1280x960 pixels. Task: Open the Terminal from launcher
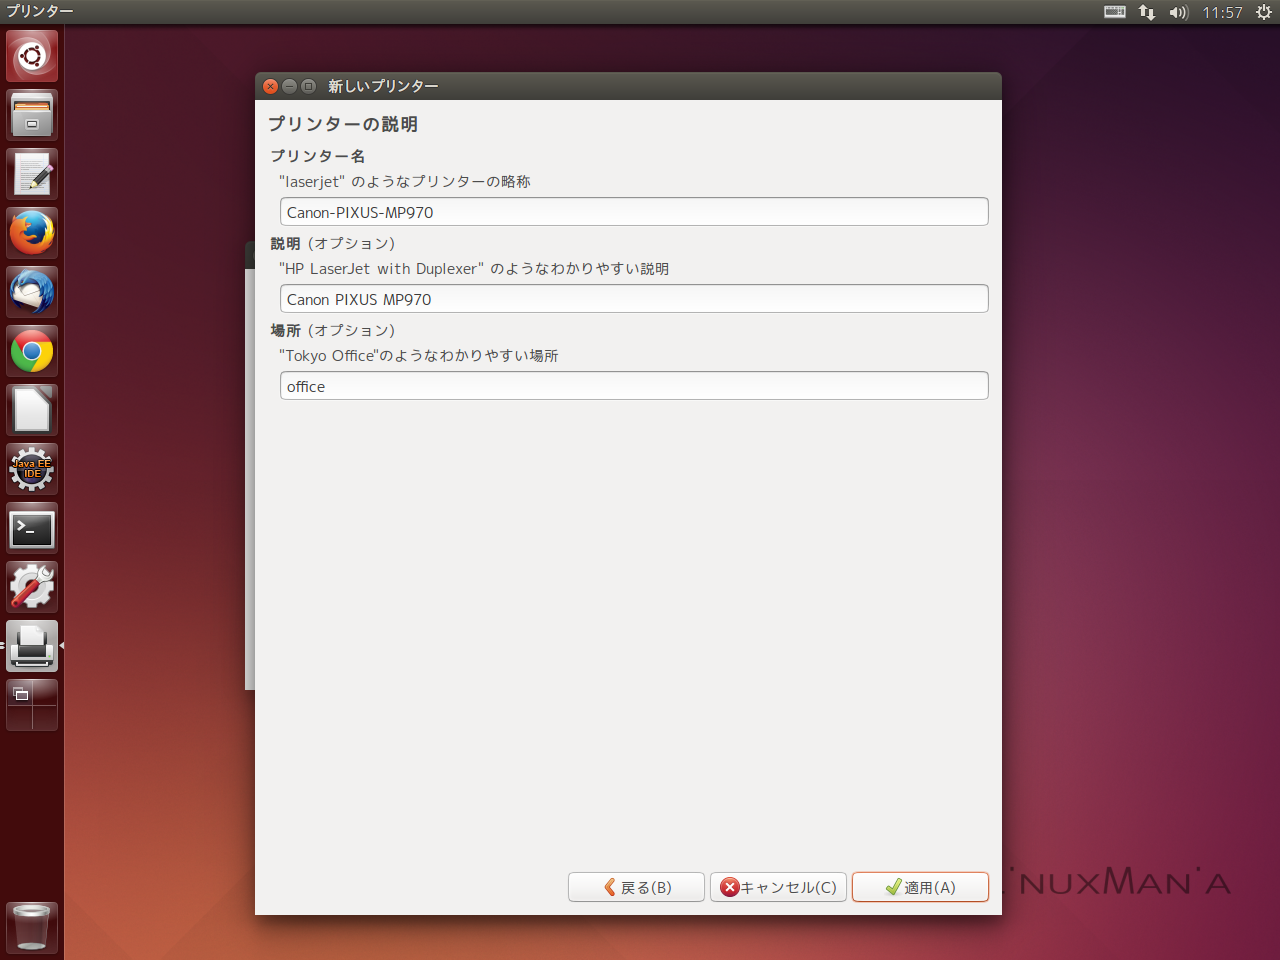tap(32, 528)
